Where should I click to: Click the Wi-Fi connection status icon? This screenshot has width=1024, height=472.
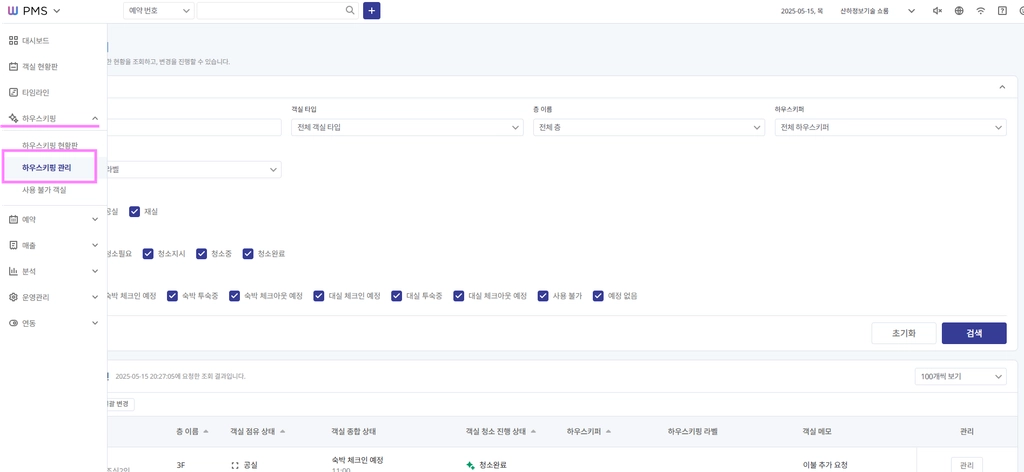click(x=980, y=11)
